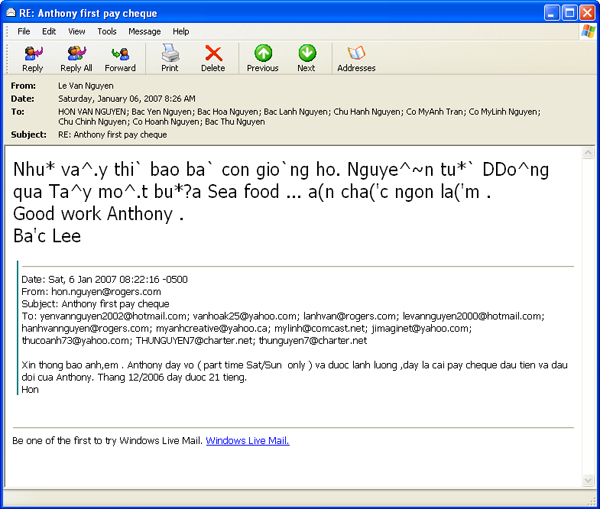Viewport: 600px width, 509px height.
Task: Open the Windows Live Mail link
Action: point(248,441)
